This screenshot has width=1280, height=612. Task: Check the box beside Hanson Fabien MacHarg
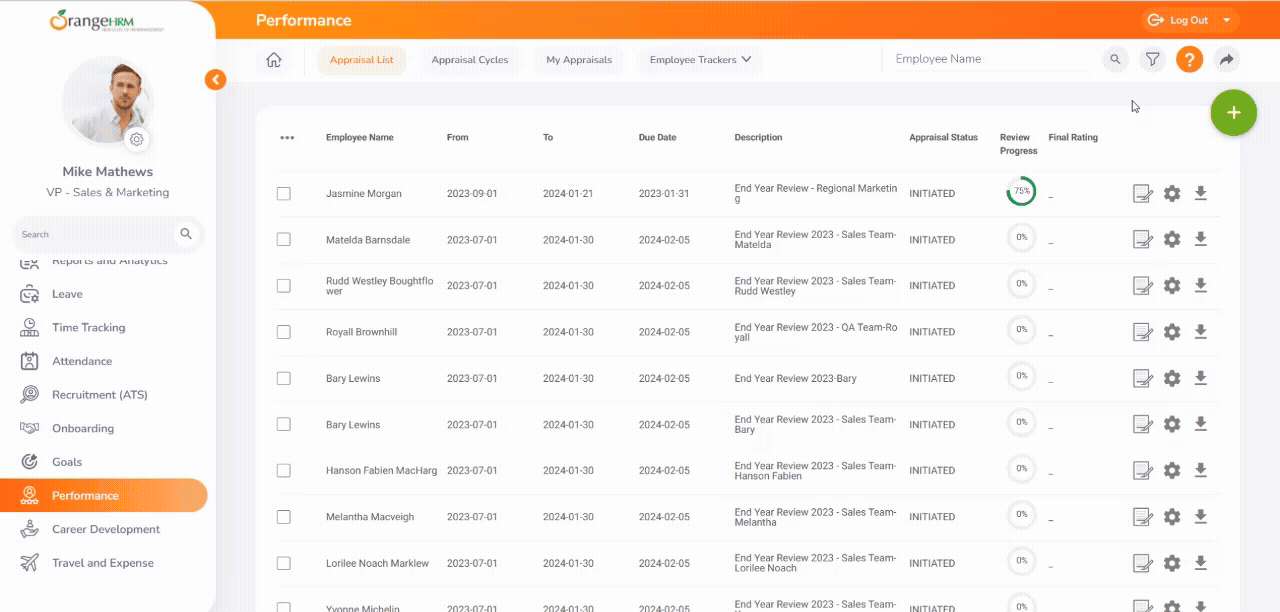point(284,471)
